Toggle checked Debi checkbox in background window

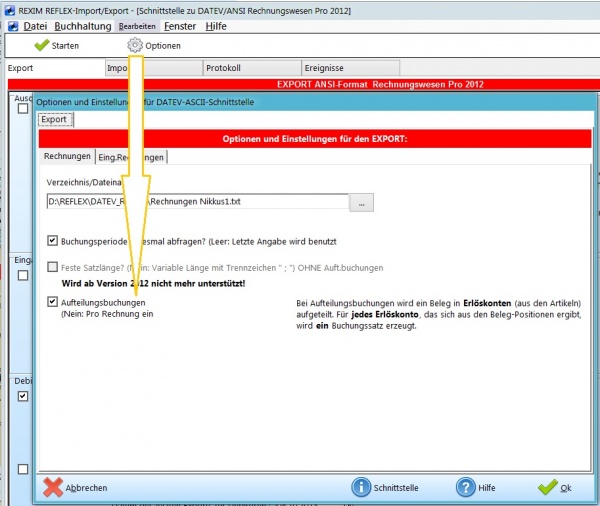click(x=23, y=396)
